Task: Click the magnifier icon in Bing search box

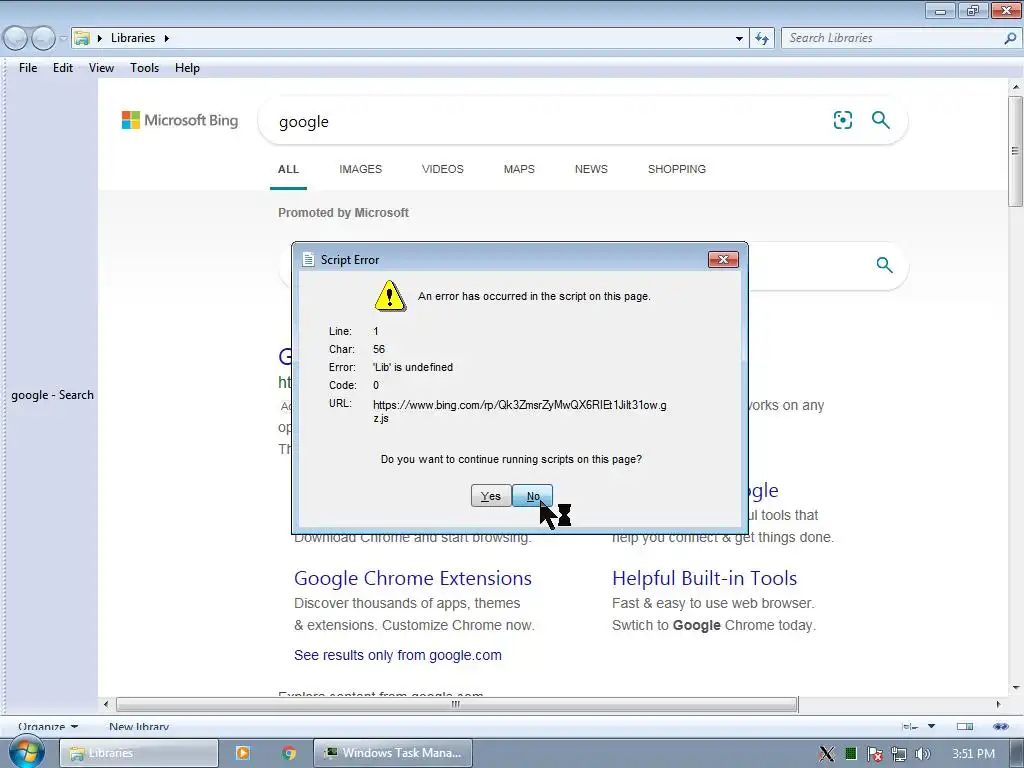Action: [880, 120]
